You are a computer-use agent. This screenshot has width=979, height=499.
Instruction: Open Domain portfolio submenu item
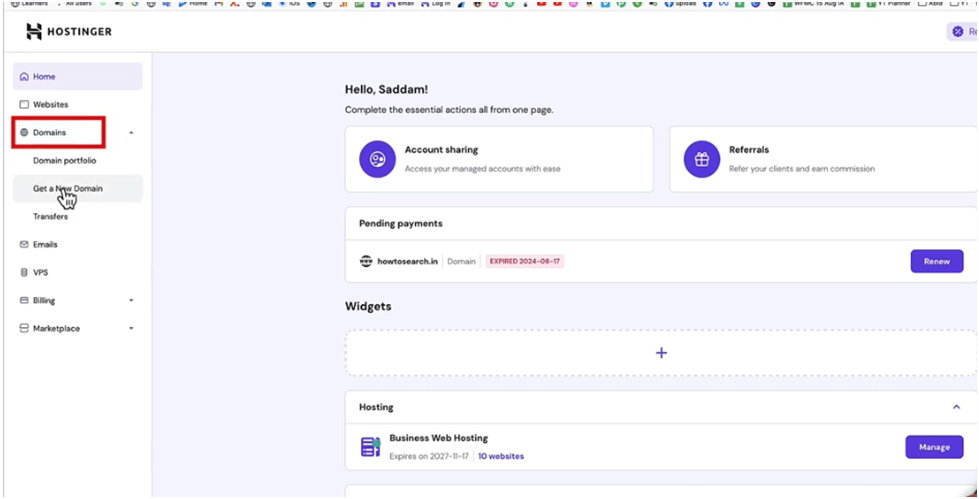65,160
